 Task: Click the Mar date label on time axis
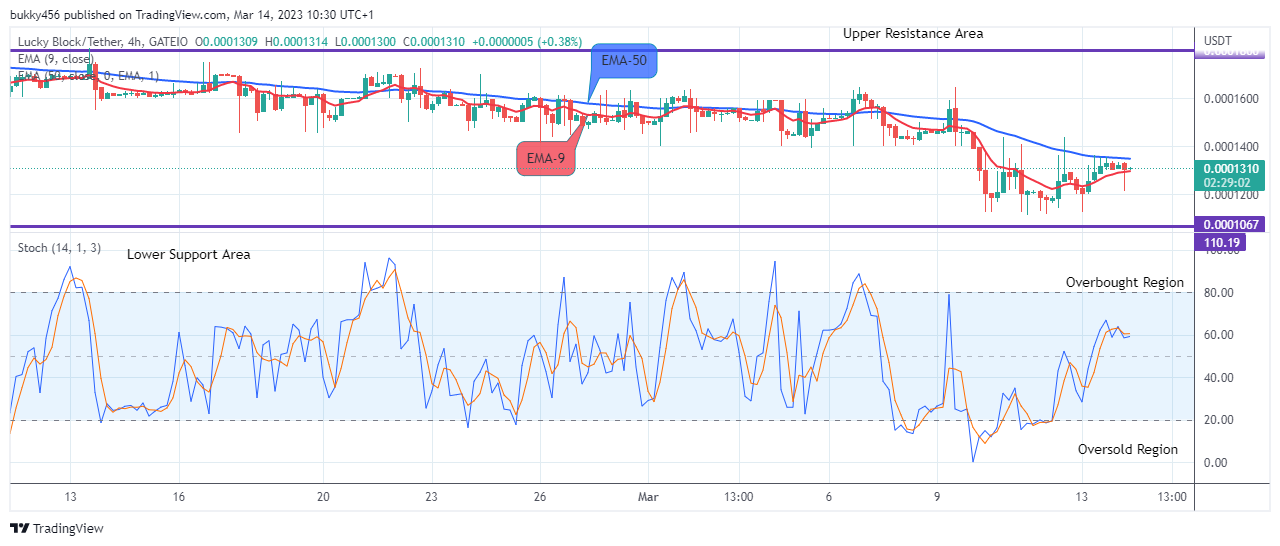tap(648, 496)
